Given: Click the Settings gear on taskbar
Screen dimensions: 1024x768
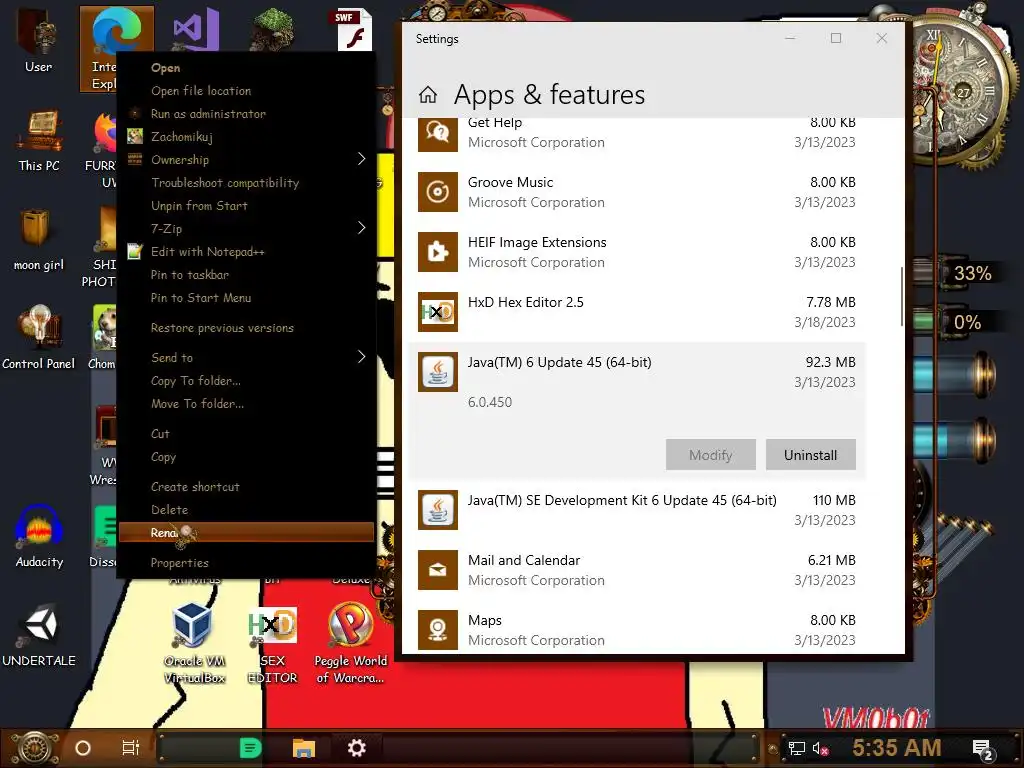Looking at the screenshot, I should pos(357,748).
